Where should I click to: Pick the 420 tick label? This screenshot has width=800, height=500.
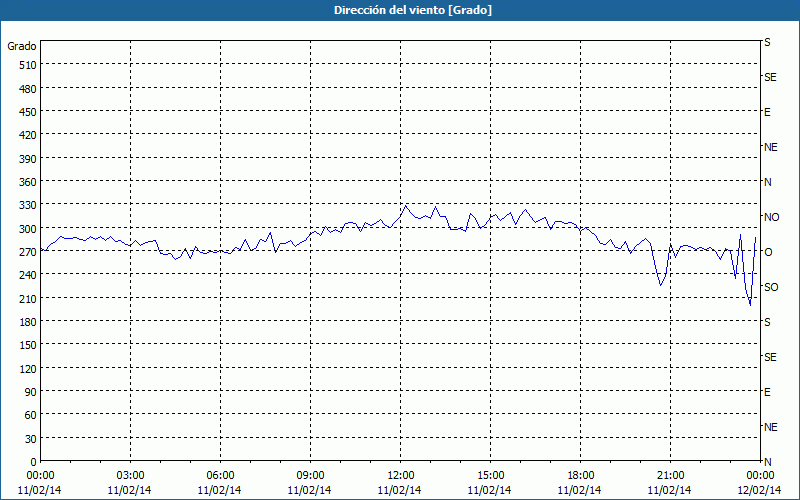click(x=29, y=135)
